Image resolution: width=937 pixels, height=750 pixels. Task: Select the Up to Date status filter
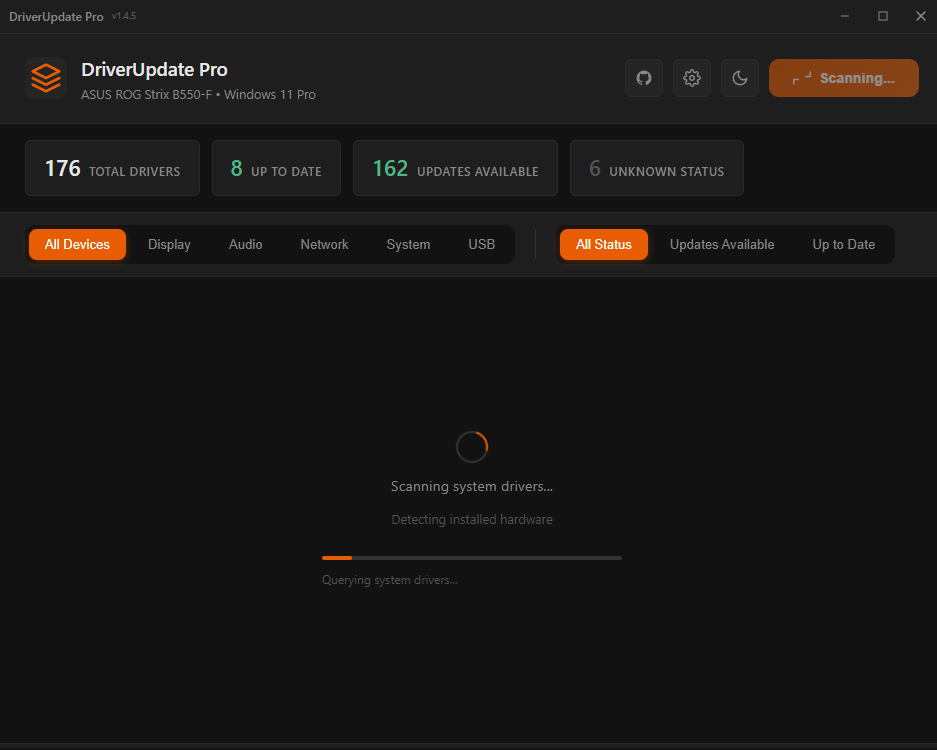(843, 244)
